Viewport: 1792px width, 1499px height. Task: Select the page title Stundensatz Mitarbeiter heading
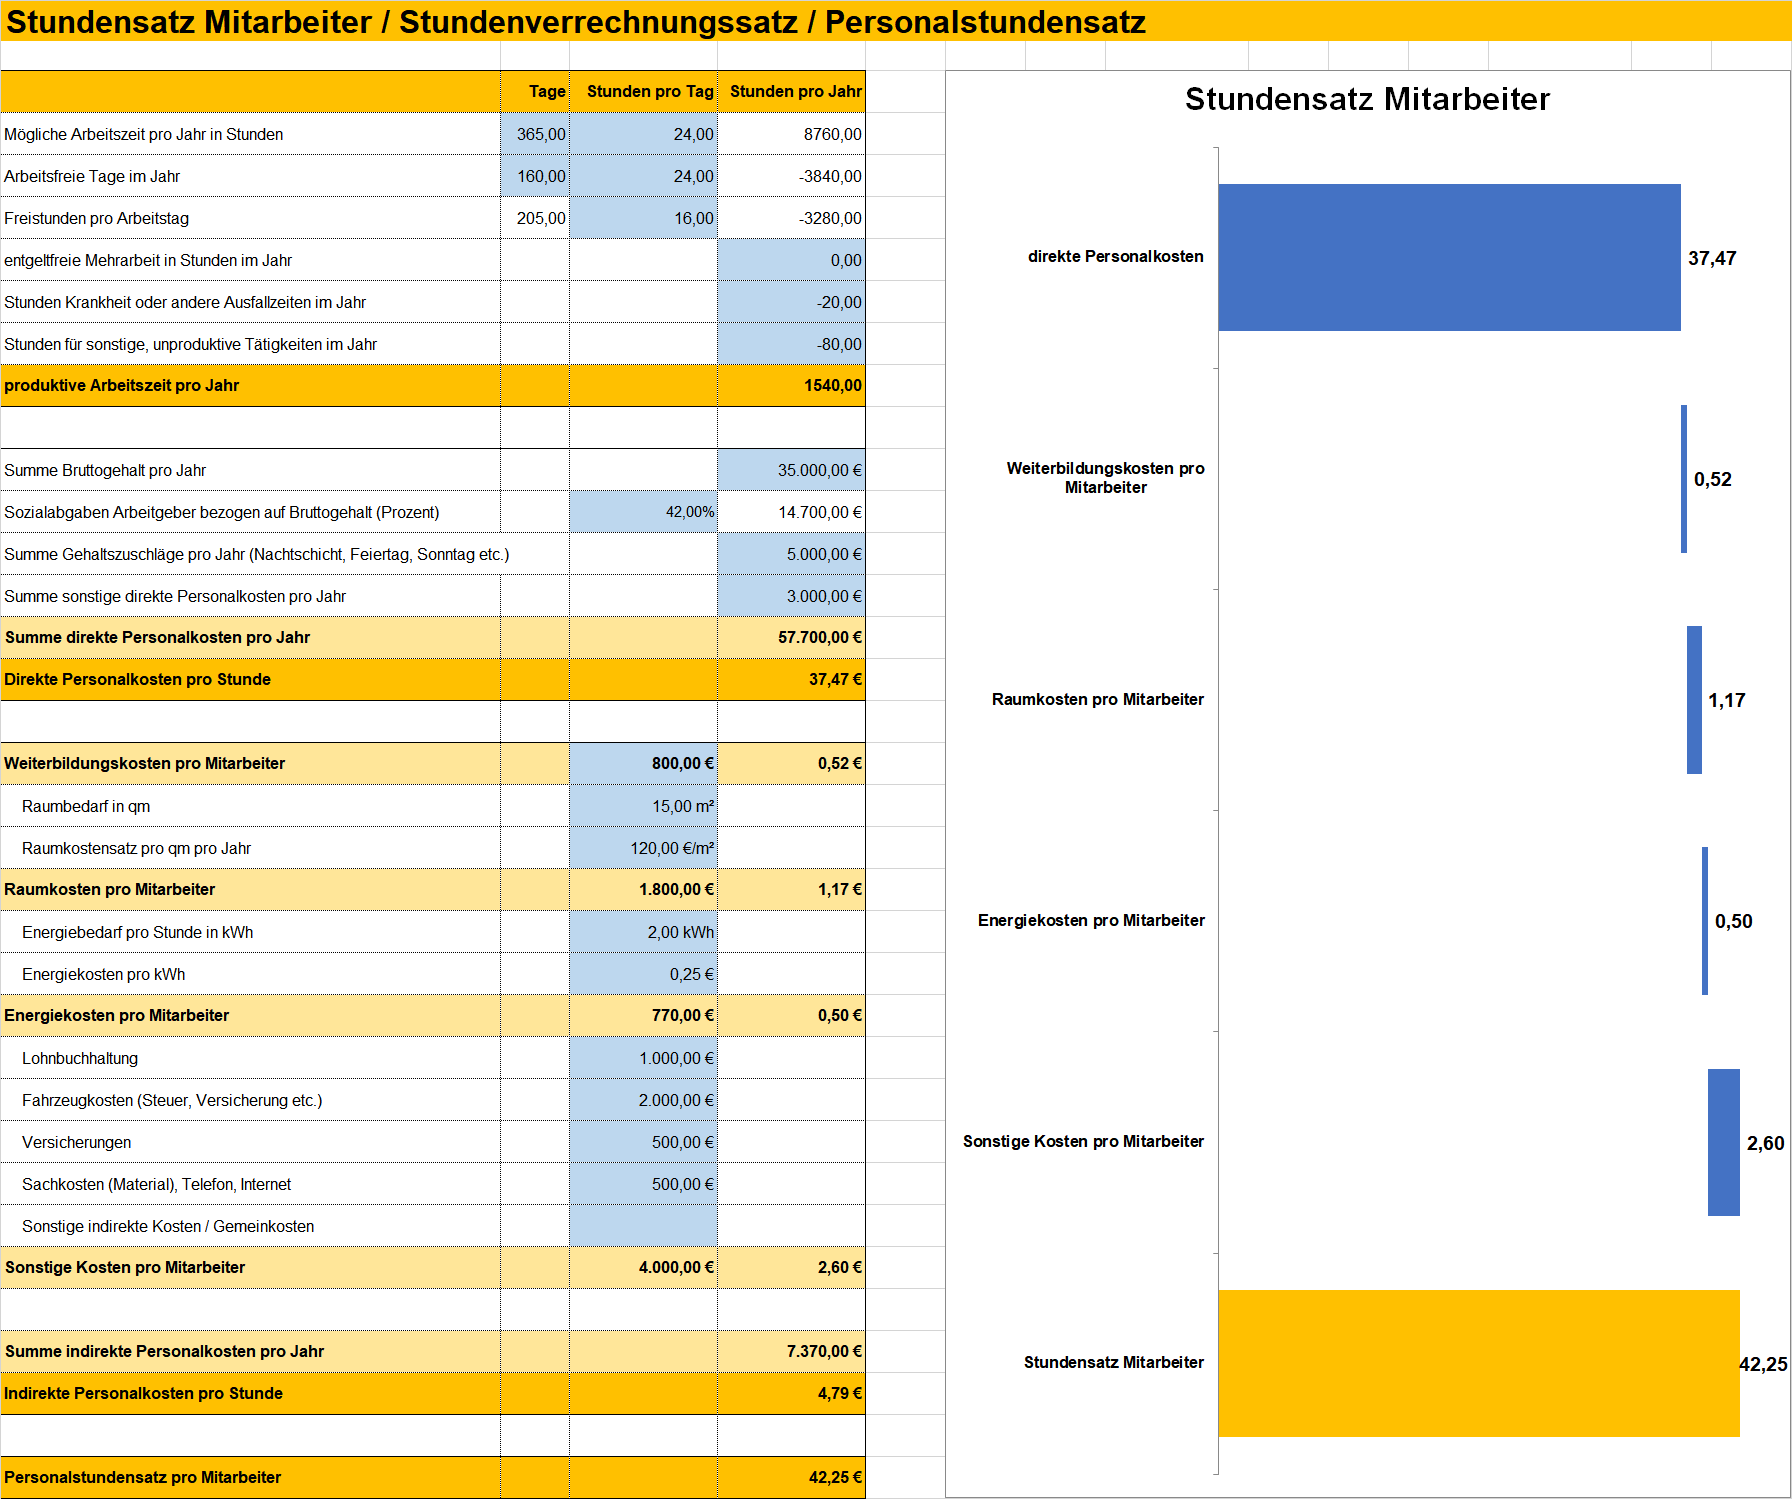coord(576,21)
